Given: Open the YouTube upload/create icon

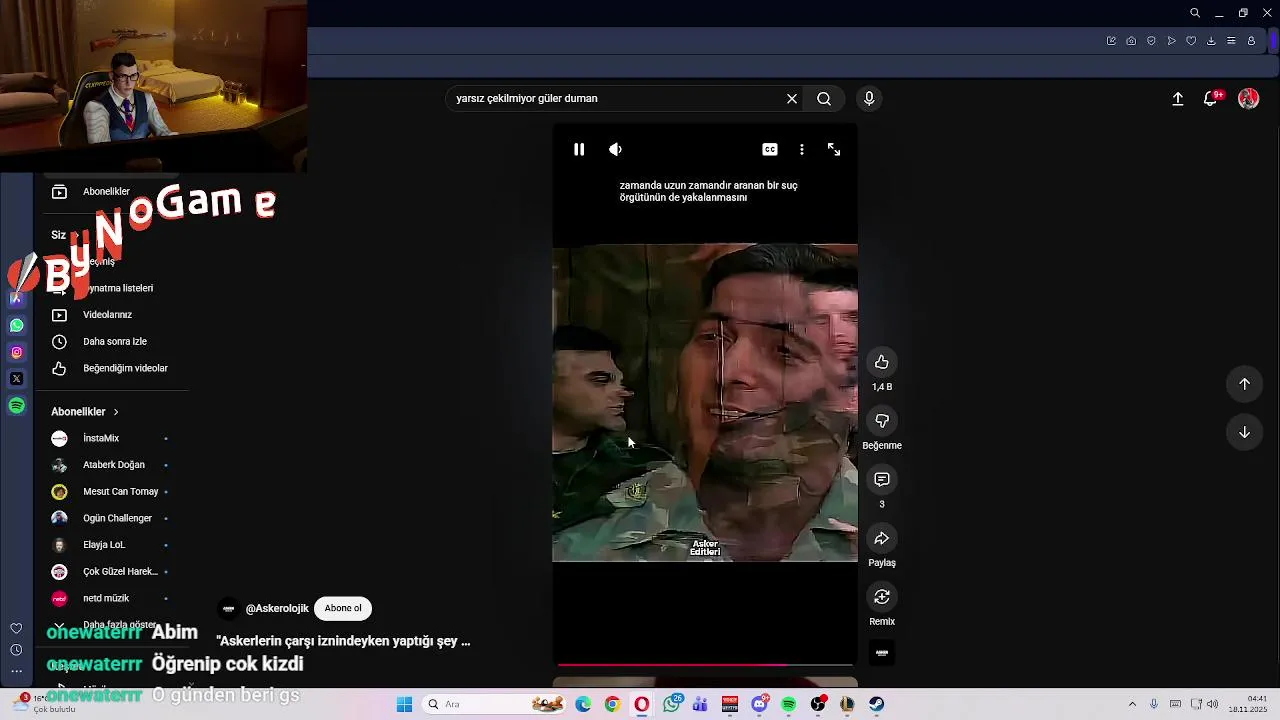Looking at the screenshot, I should tap(1178, 99).
